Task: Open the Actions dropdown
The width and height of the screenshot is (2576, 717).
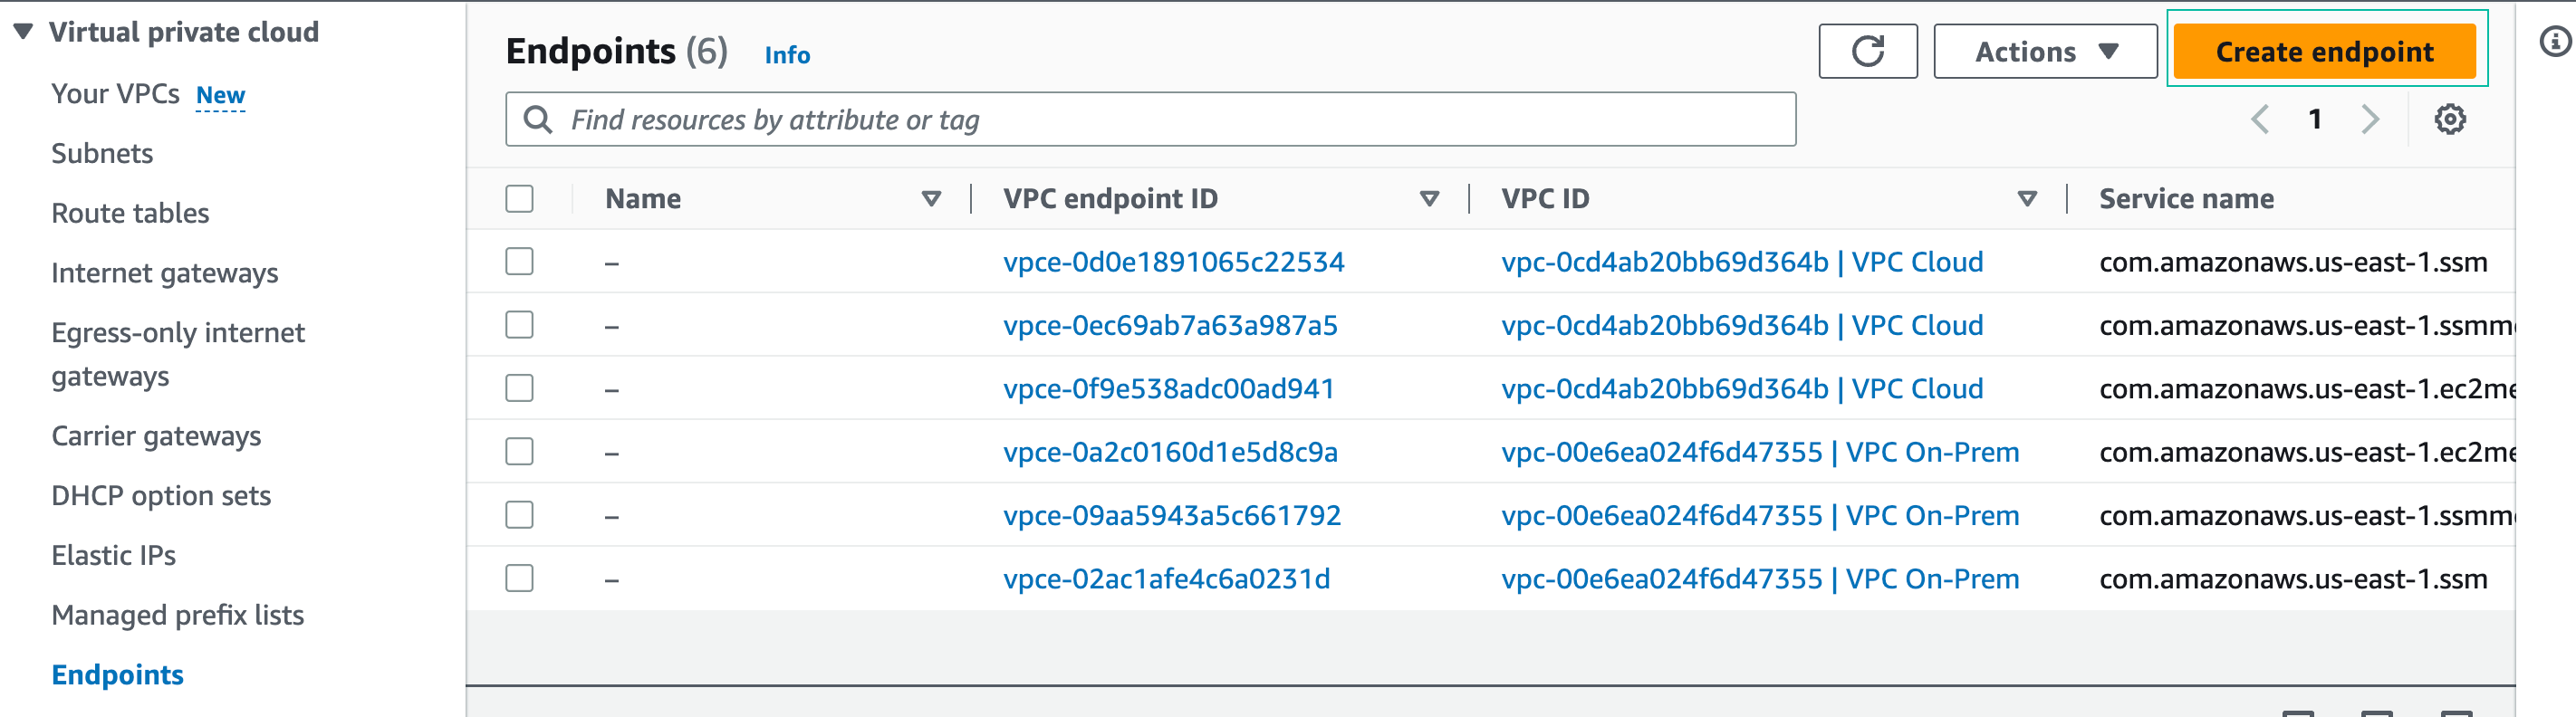Action: (2044, 52)
